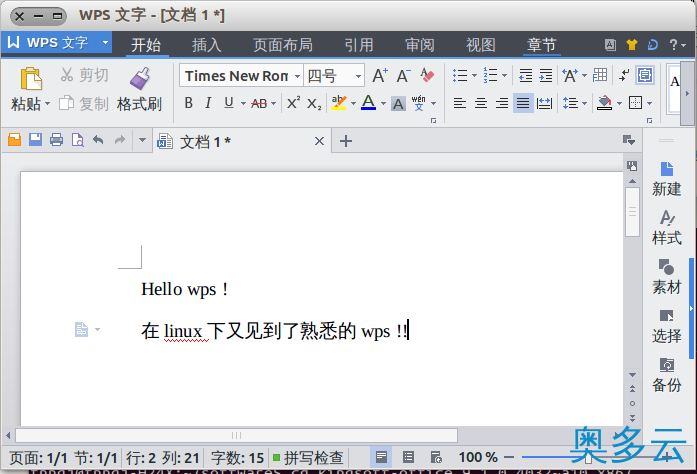
Task: Open the 素材 materials sidebar panel
Action: [x=667, y=277]
